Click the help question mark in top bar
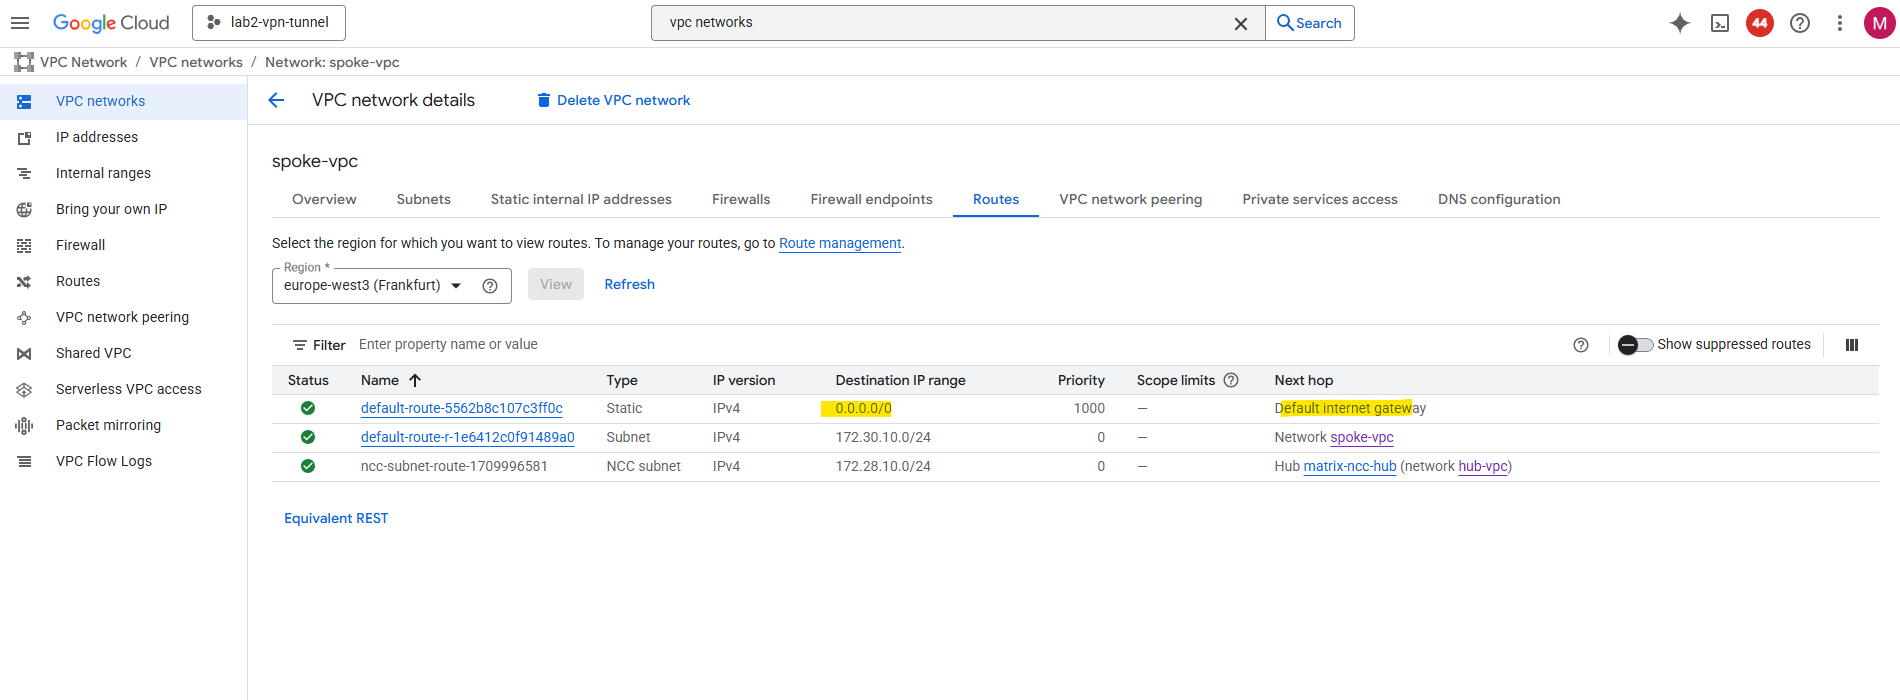The width and height of the screenshot is (1900, 700). click(1800, 23)
